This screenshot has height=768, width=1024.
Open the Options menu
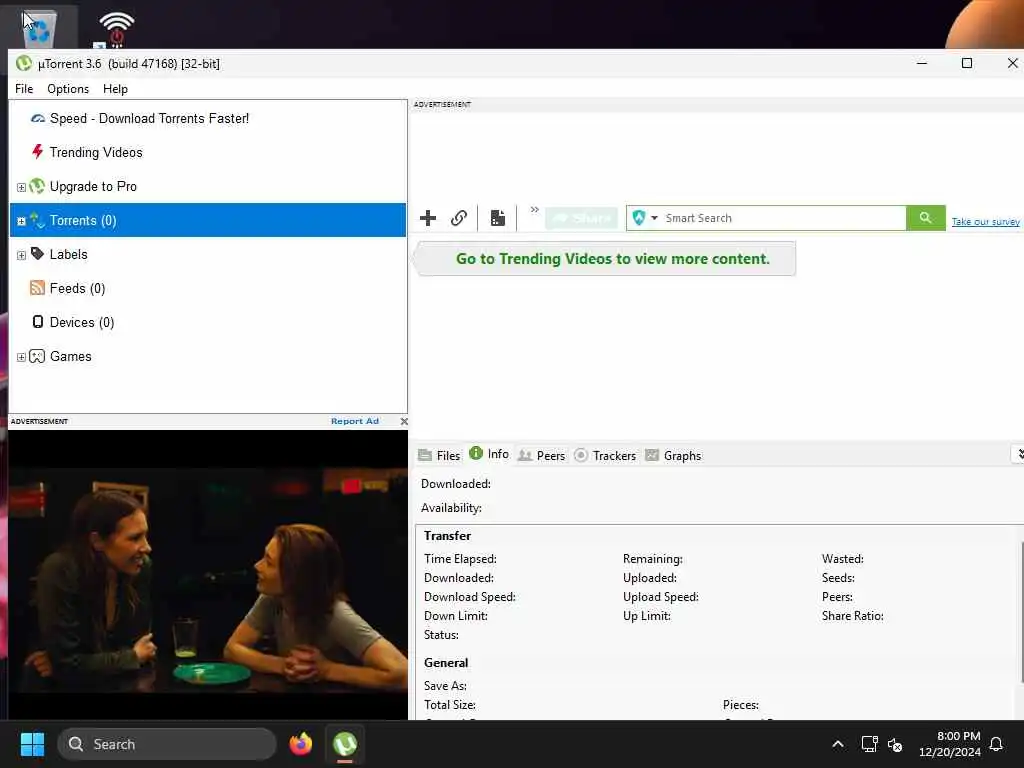pyautogui.click(x=68, y=89)
